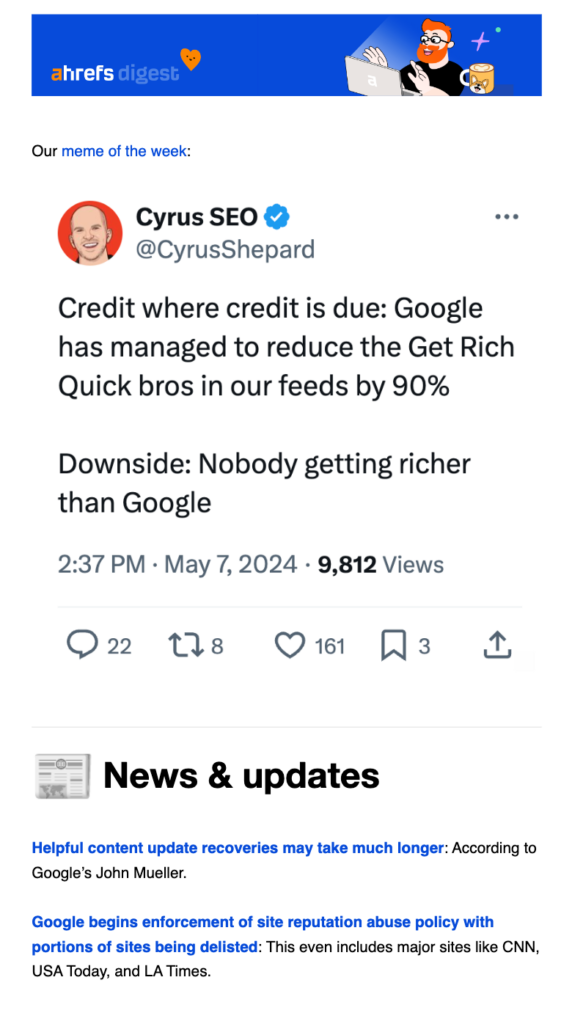This screenshot has height=1024, width=572.
Task: Bookmark the tweet with the bookmark icon
Action: pos(393,646)
